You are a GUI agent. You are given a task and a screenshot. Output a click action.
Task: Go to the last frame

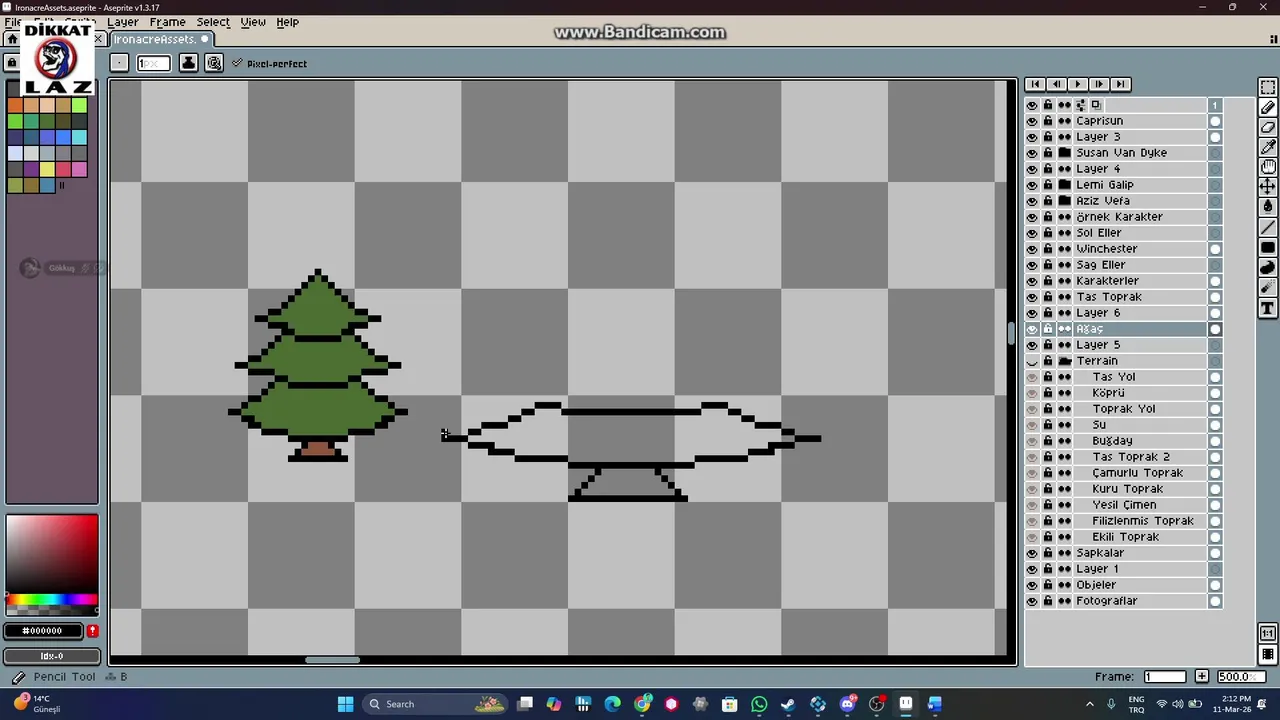(1120, 84)
